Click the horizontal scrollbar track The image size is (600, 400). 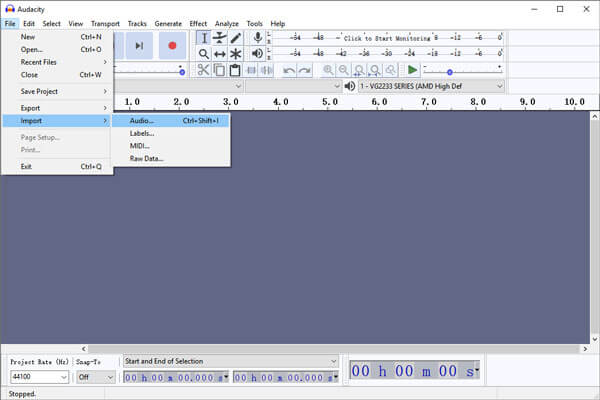(x=334, y=349)
